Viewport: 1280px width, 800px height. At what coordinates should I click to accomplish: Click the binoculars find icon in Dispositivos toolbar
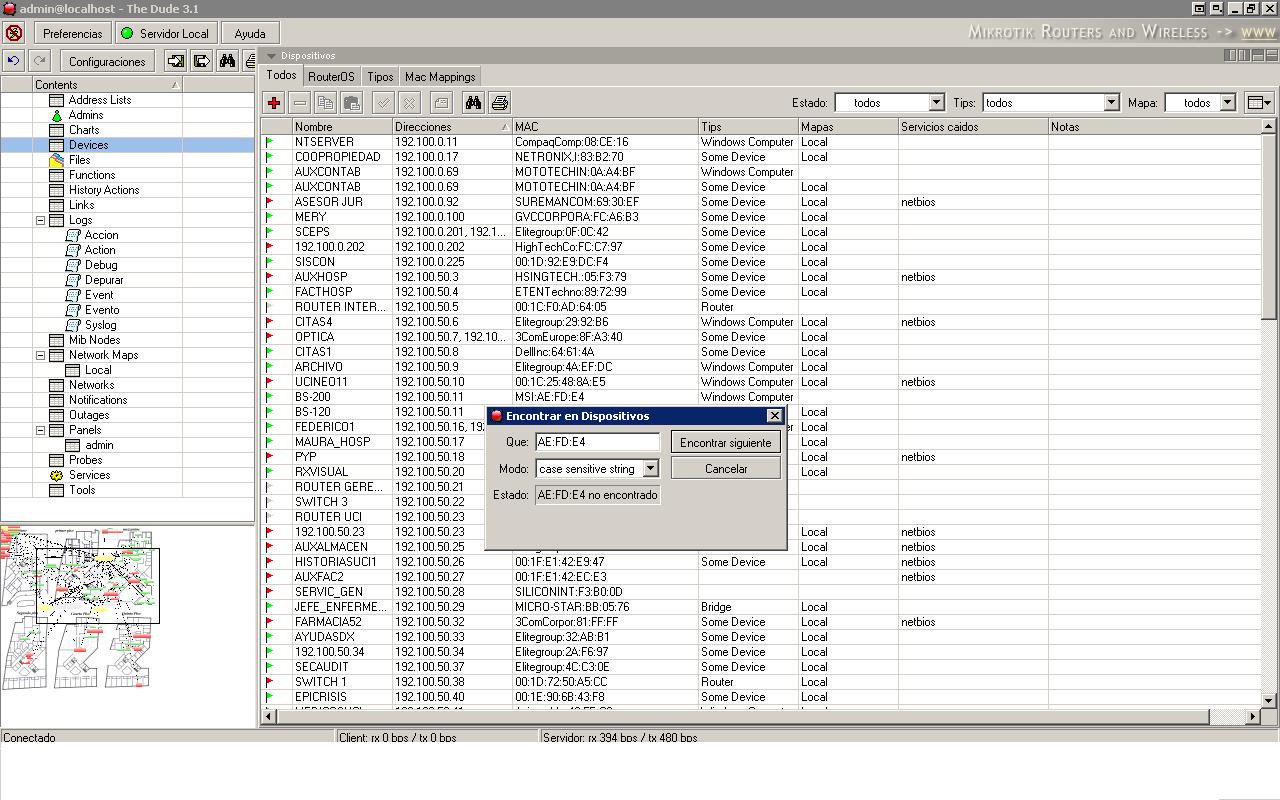(473, 103)
